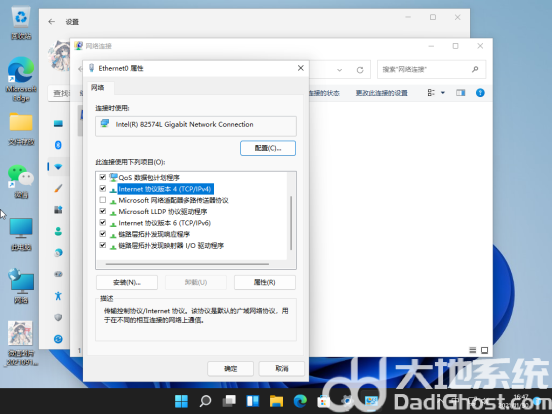Screen dimensions: 552x414
Task: Select 链路层拓扑发现响应程序 list row
Action: [154, 234]
